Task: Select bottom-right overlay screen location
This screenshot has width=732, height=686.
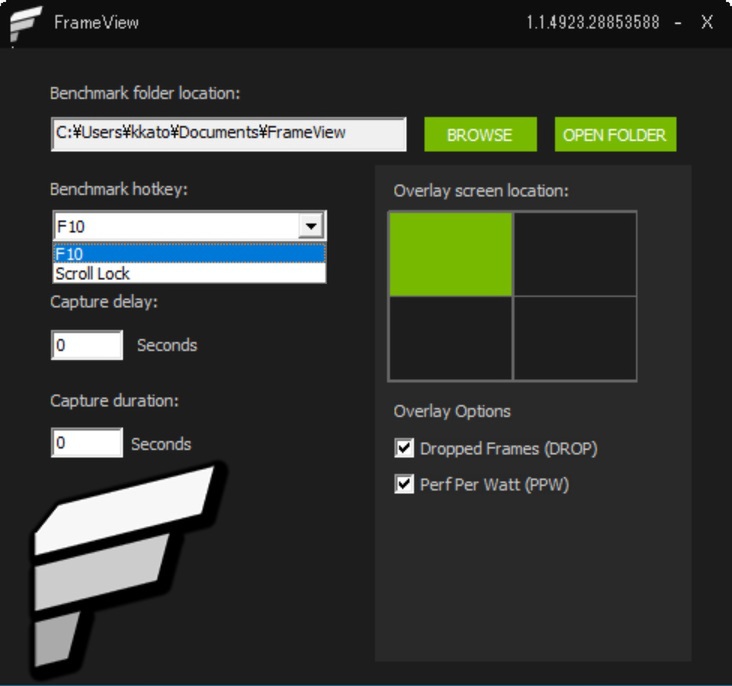Action: click(x=575, y=338)
